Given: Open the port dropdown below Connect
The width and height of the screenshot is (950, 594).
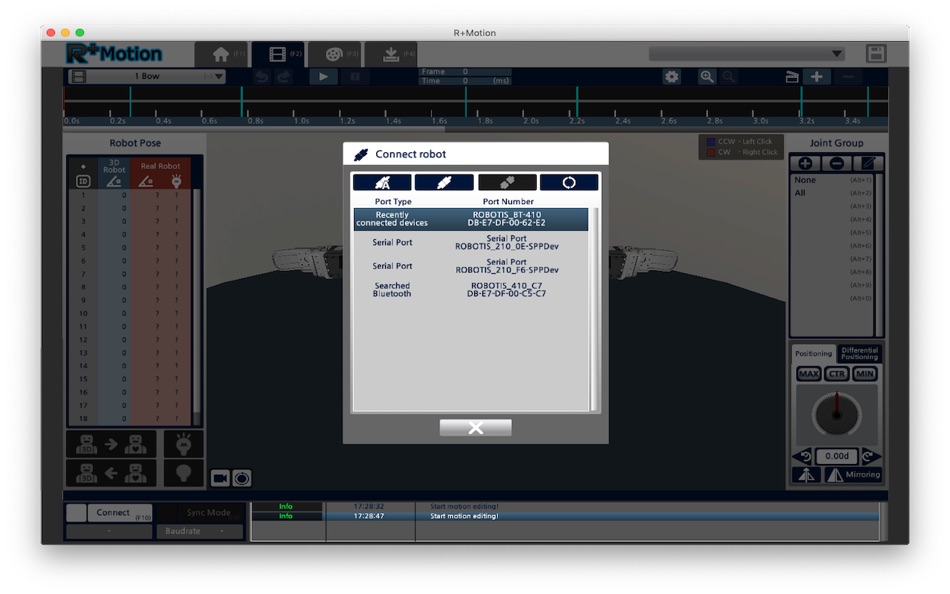Looking at the screenshot, I should (109, 531).
